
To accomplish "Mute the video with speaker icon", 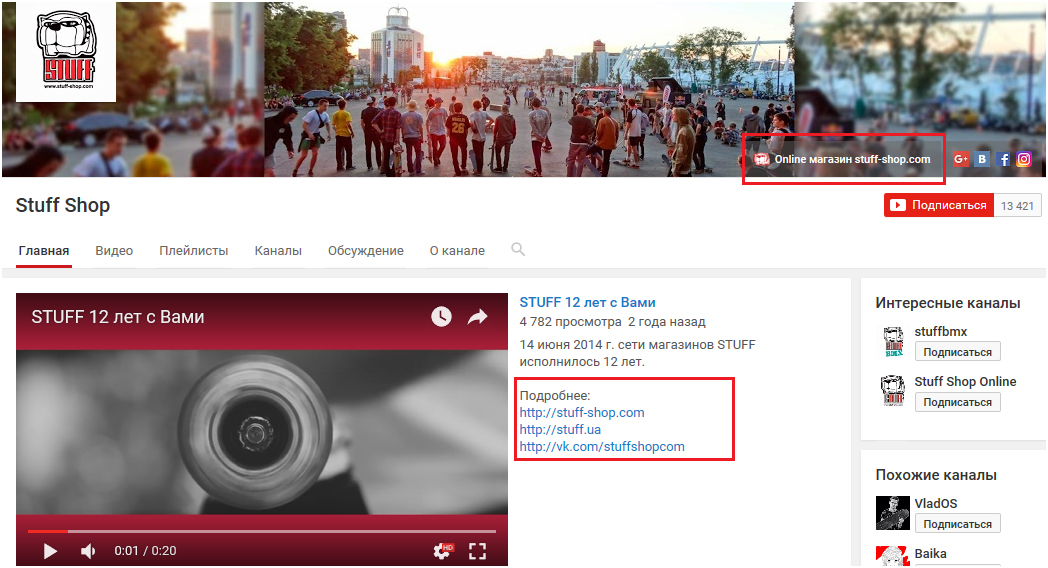I will click(88, 551).
